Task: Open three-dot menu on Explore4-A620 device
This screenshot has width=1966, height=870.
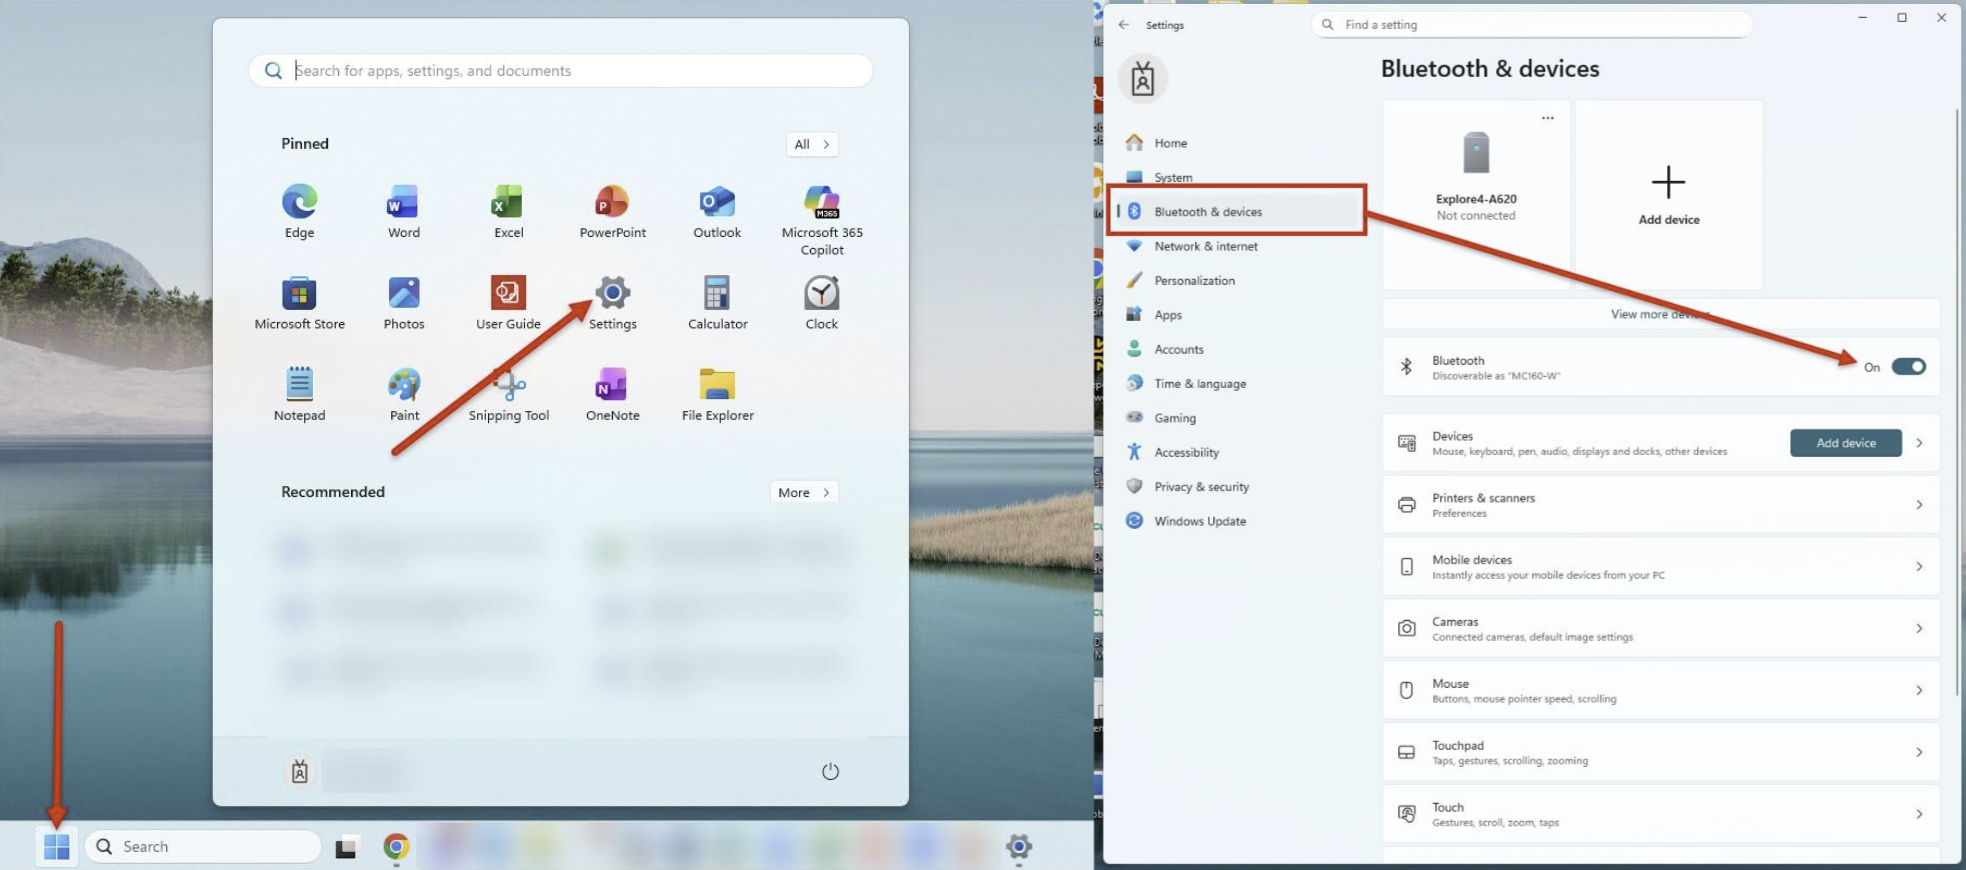Action: point(1547,118)
